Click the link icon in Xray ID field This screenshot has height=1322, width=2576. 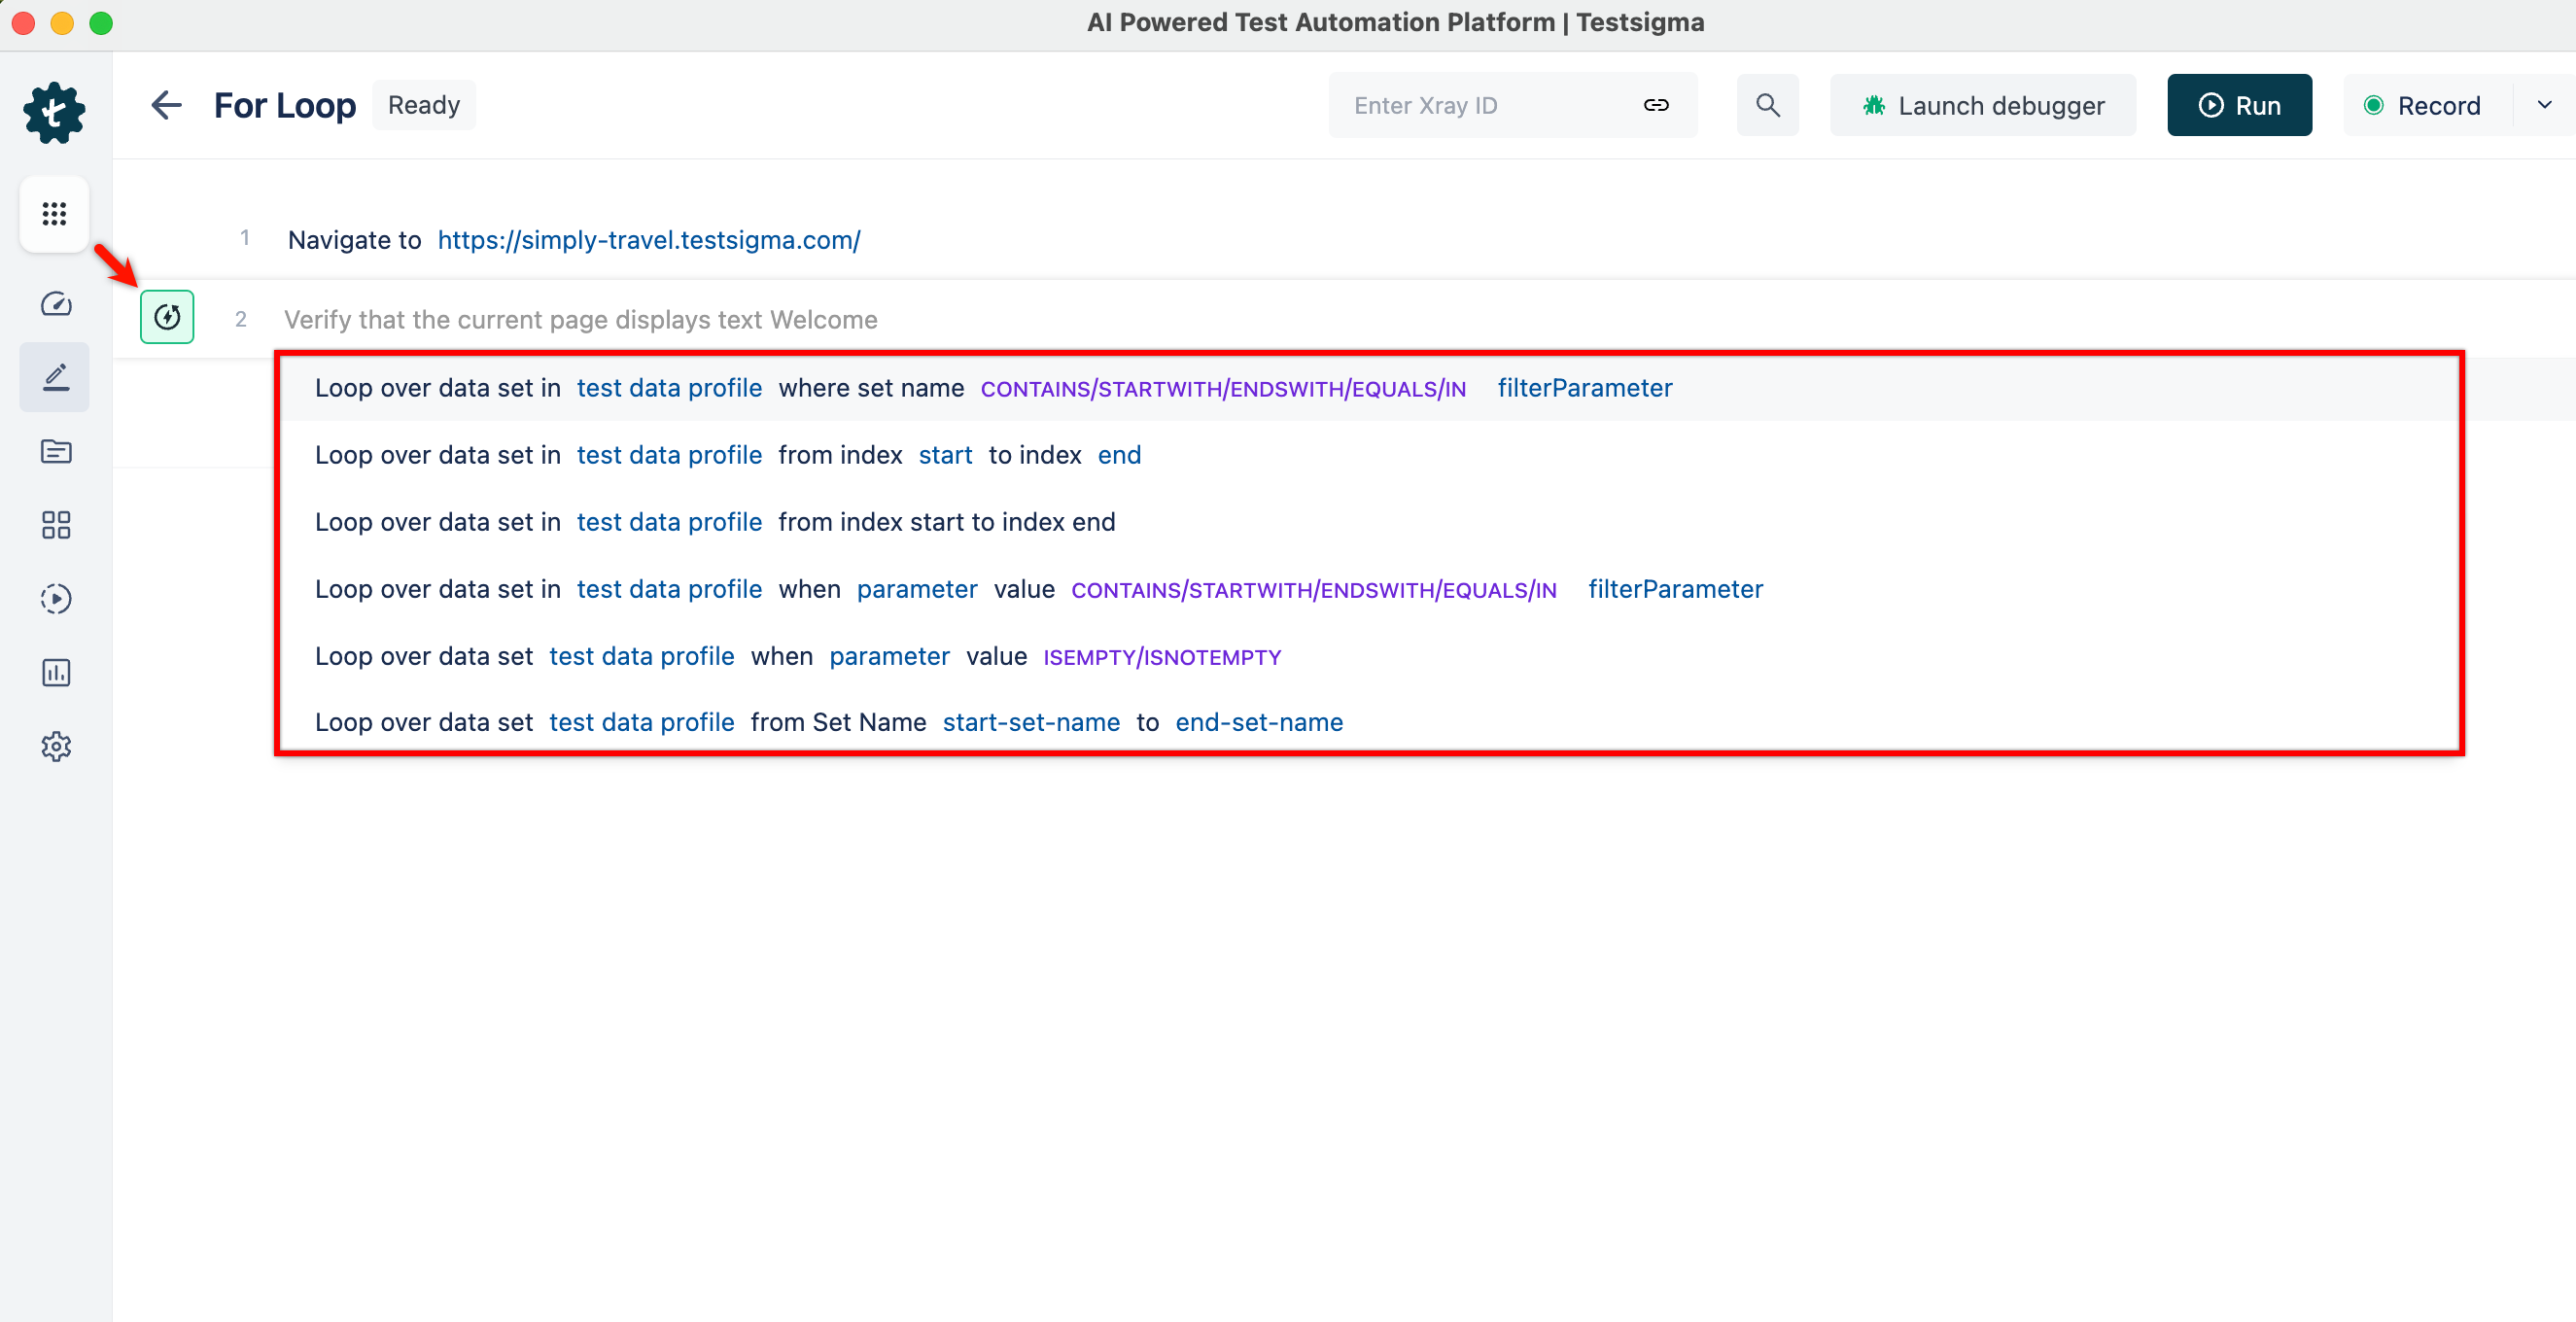[1656, 105]
